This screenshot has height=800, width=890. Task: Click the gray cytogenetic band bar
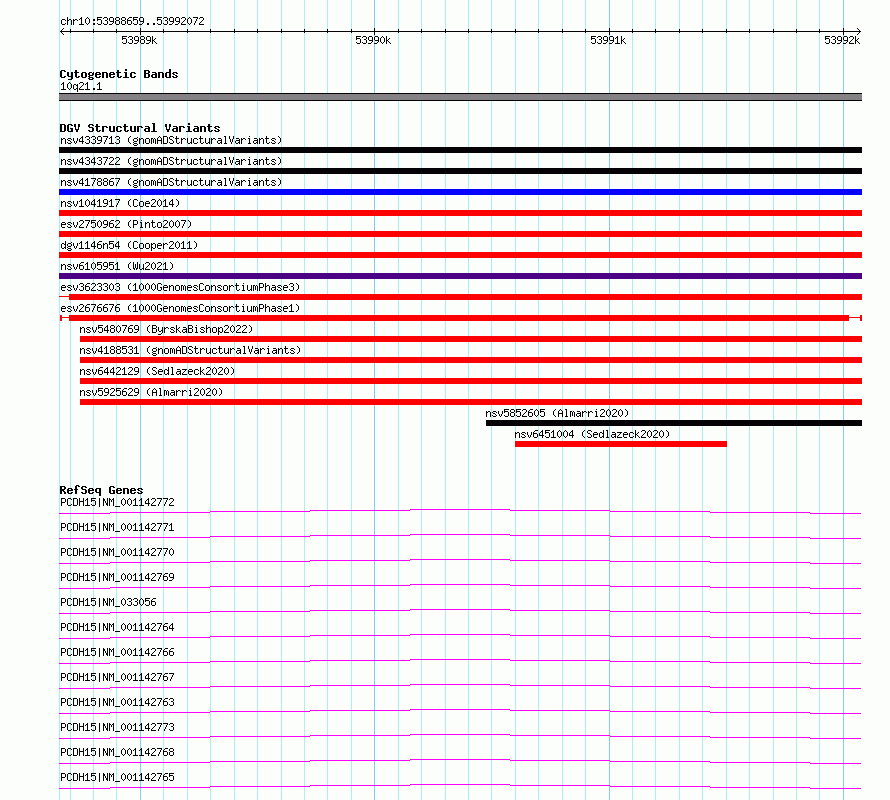[x=460, y=97]
